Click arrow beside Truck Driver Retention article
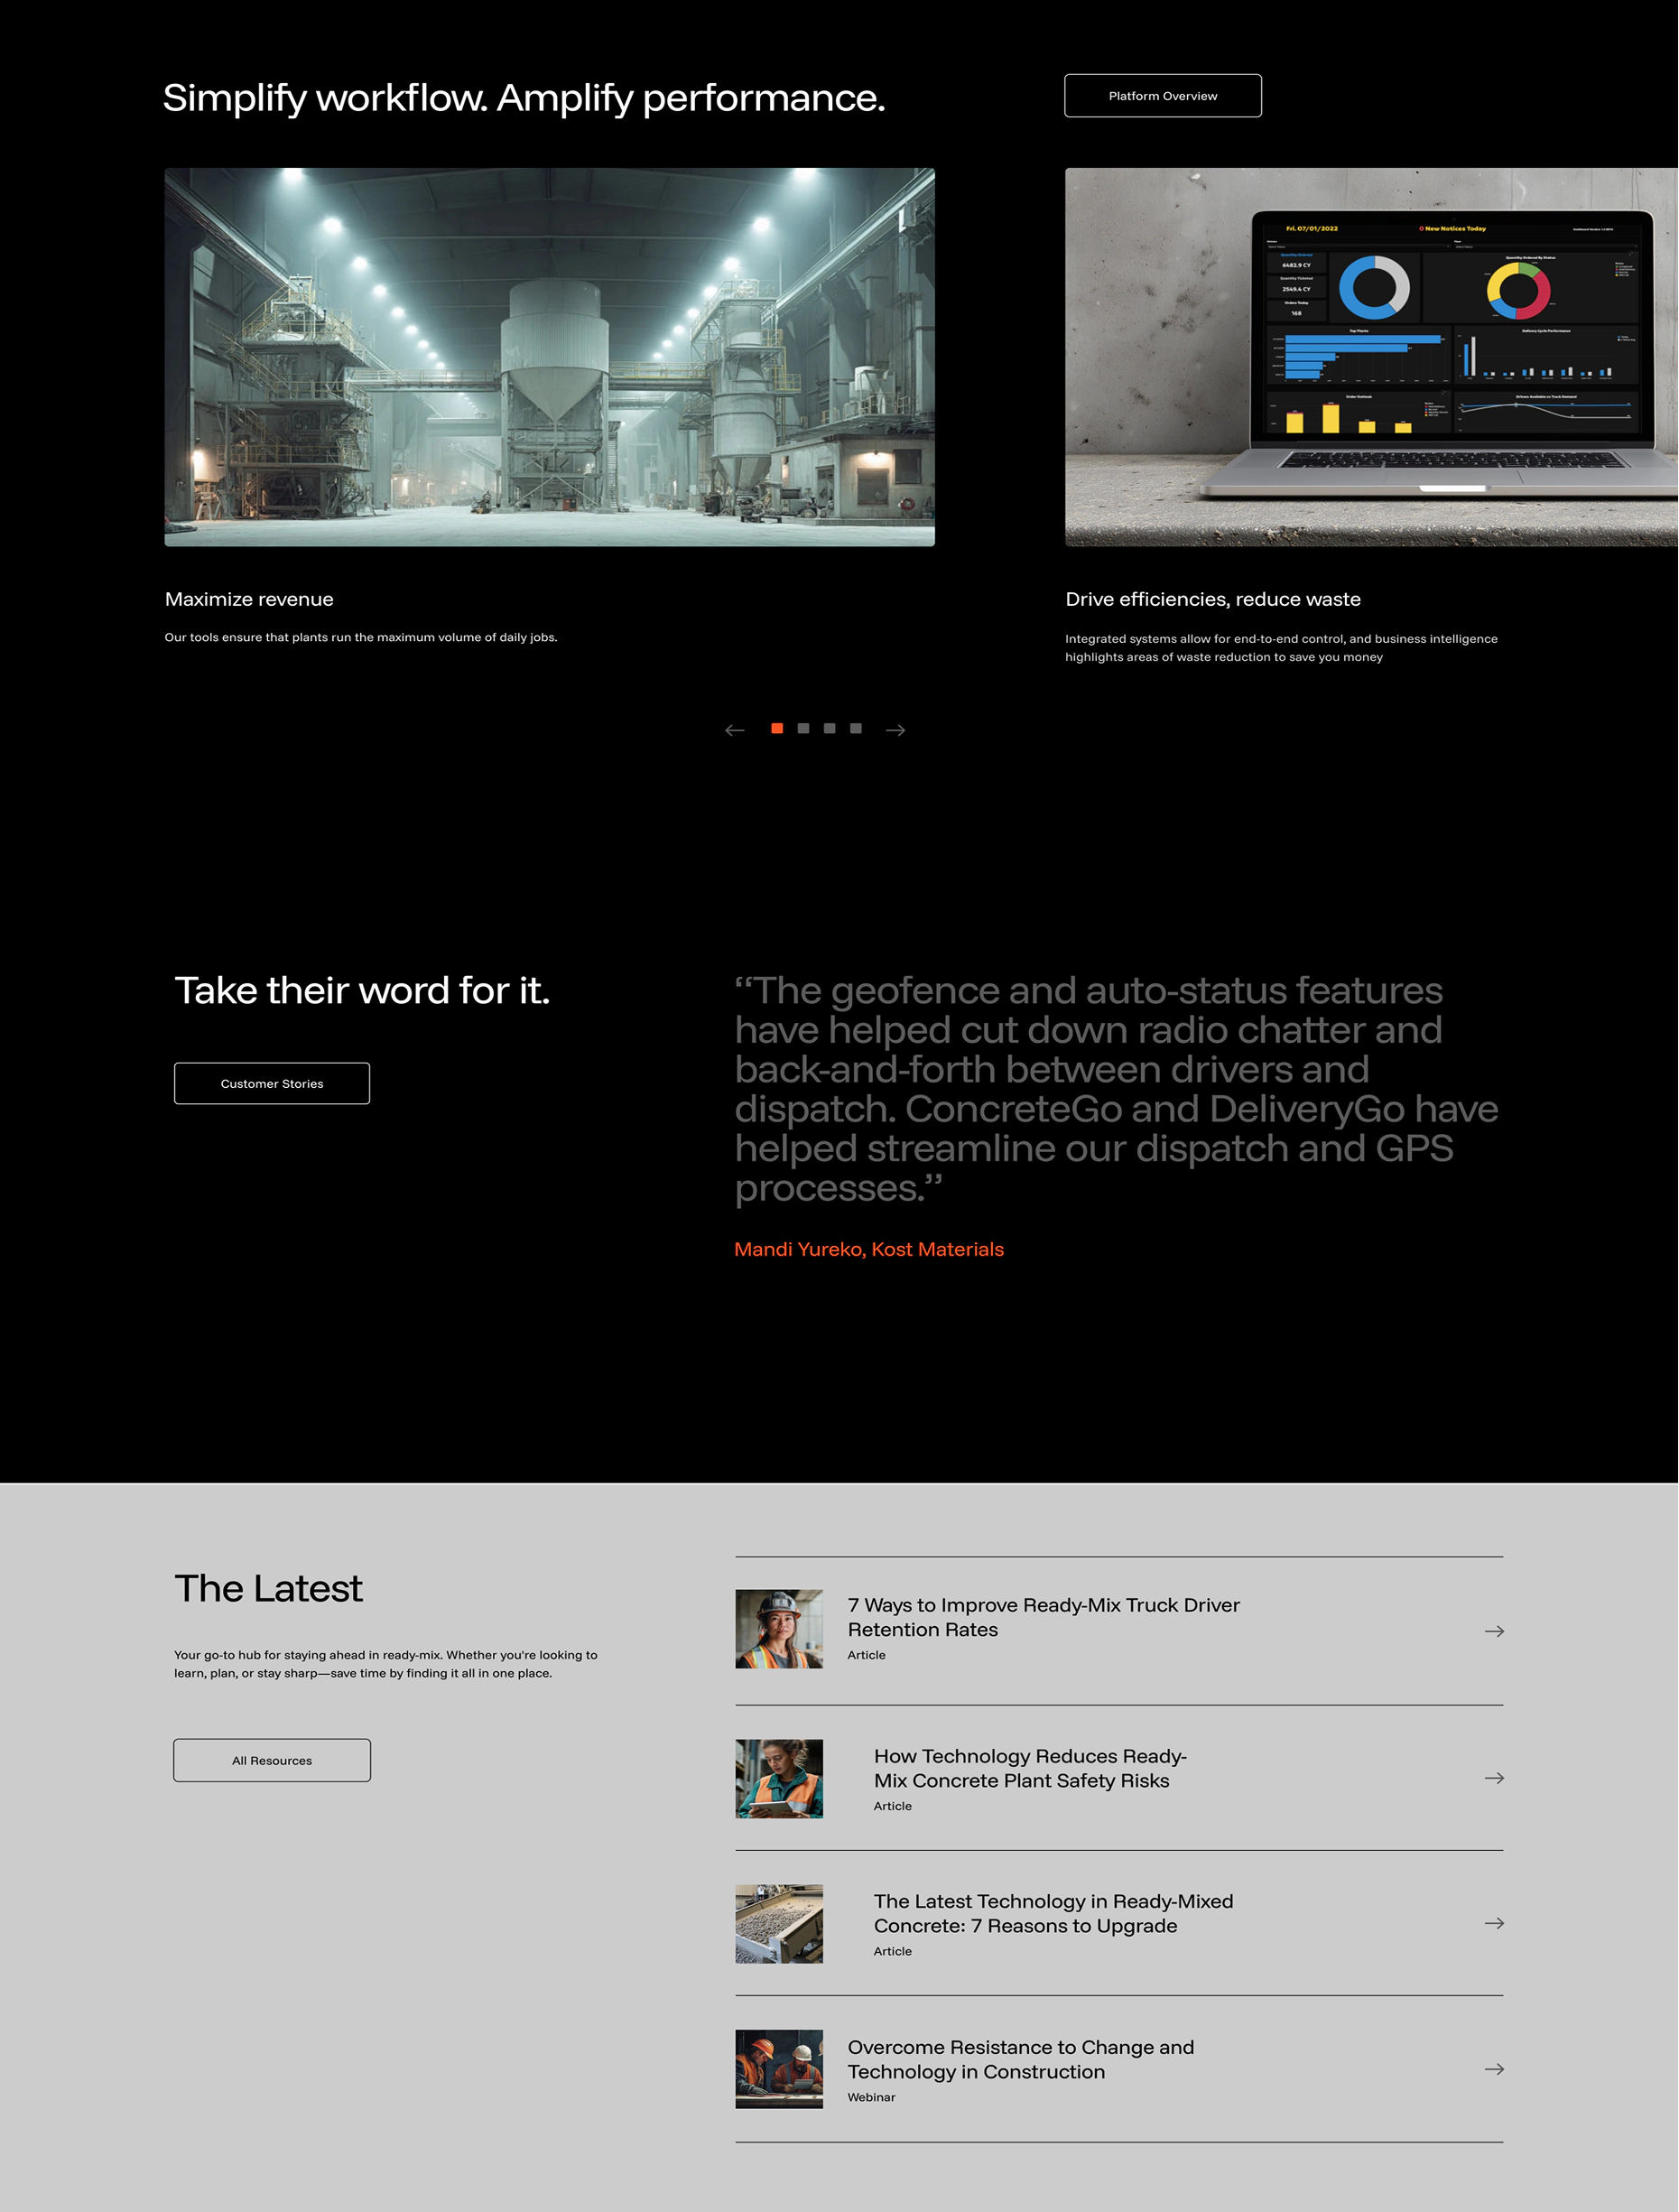This screenshot has width=1679, height=2212. [1493, 1631]
